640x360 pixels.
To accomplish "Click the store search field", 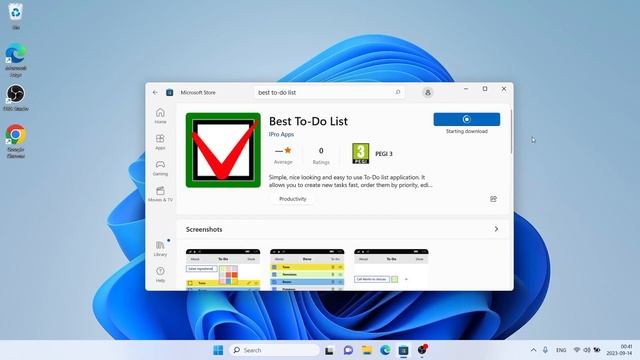I will tap(329, 93).
